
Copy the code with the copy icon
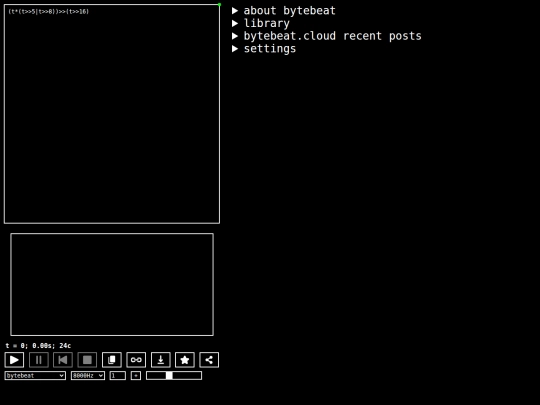coord(112,360)
